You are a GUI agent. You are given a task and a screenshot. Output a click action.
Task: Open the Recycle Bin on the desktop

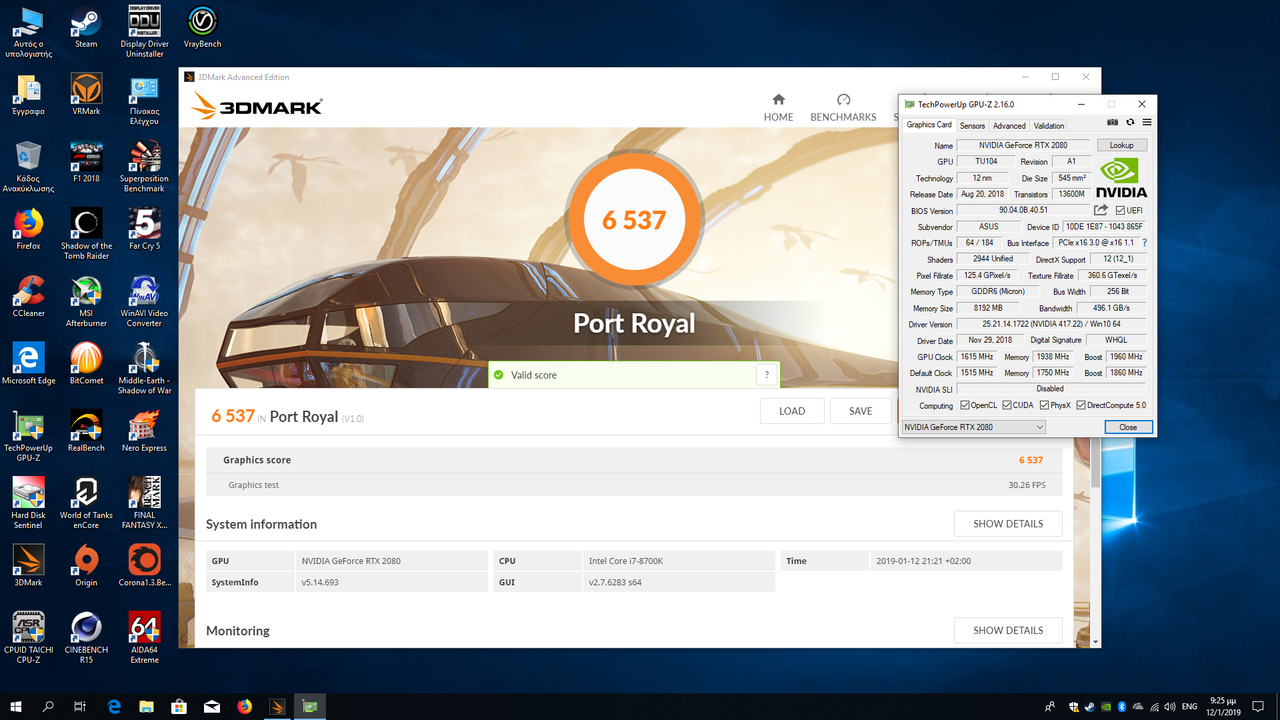click(28, 166)
